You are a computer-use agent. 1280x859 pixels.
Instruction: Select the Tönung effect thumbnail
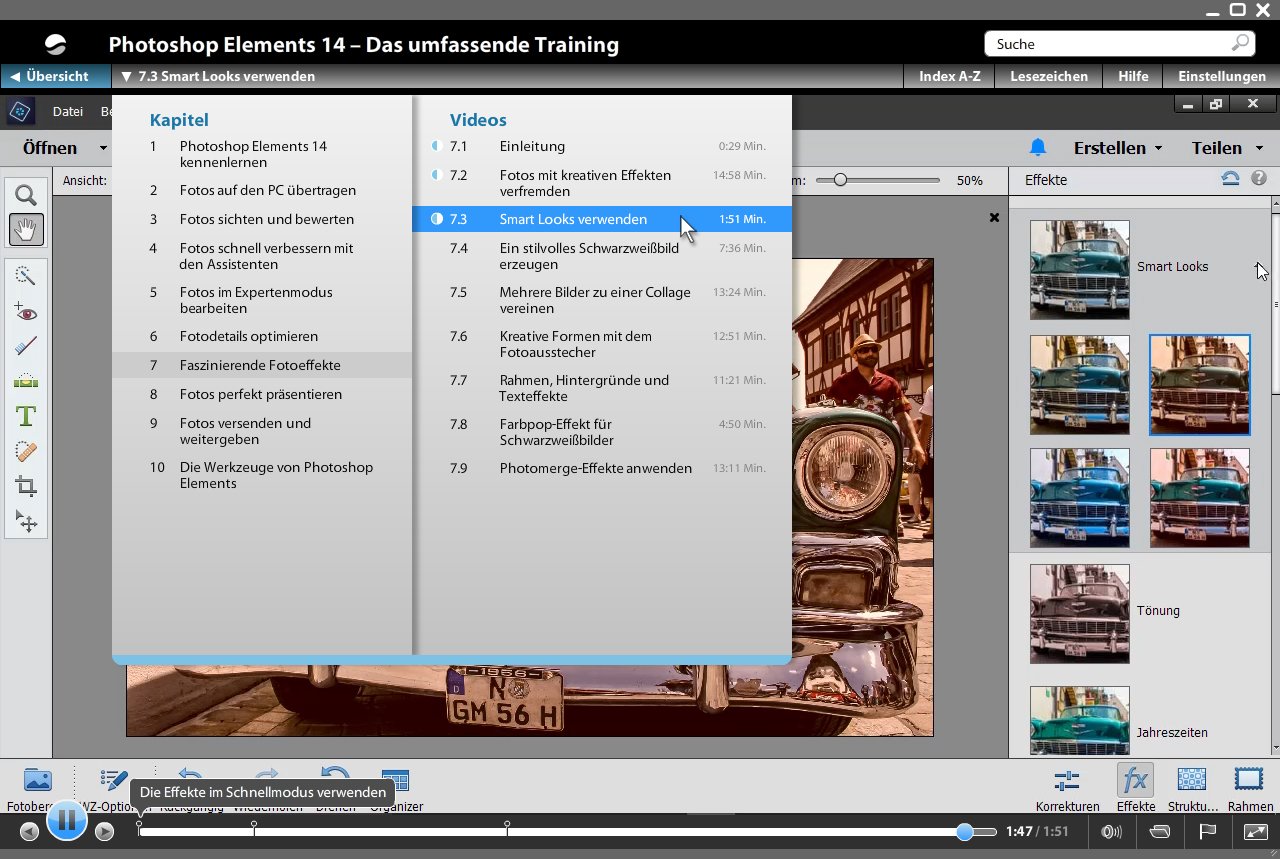1080,614
